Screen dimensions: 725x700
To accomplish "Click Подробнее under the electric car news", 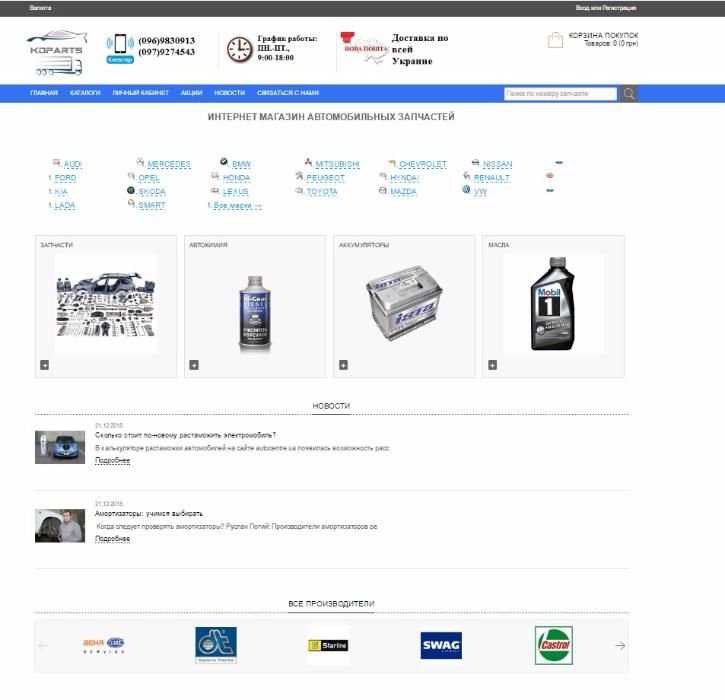I will tap(112, 461).
